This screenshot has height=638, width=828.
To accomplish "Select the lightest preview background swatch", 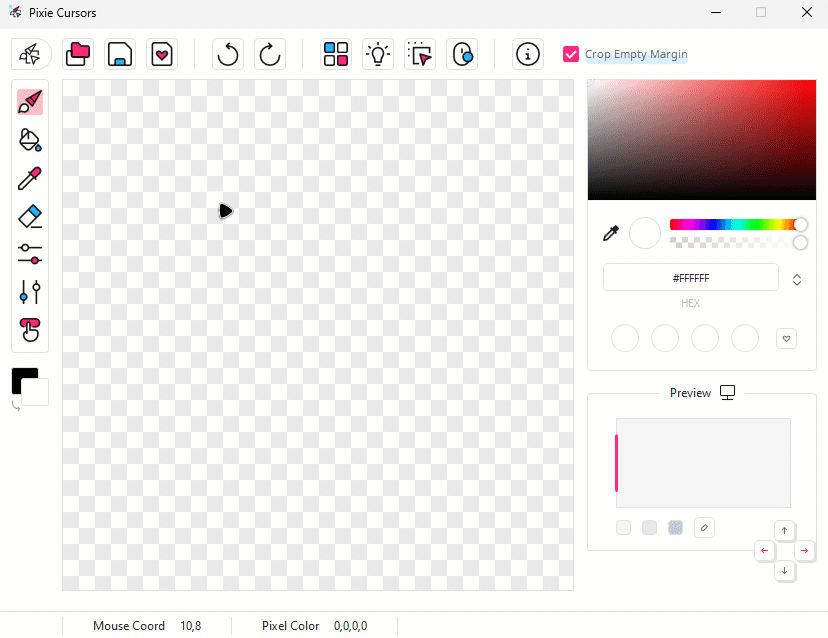I will click(624, 528).
